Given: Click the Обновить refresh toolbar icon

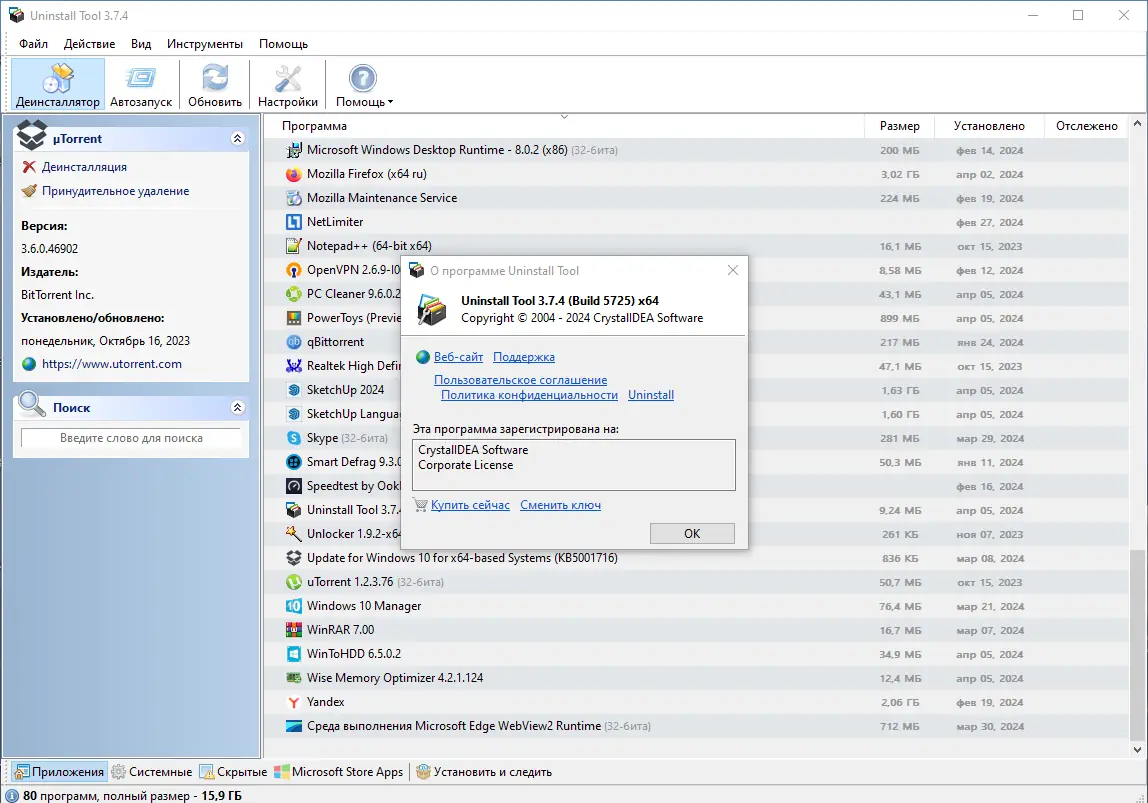Looking at the screenshot, I should coord(215,85).
